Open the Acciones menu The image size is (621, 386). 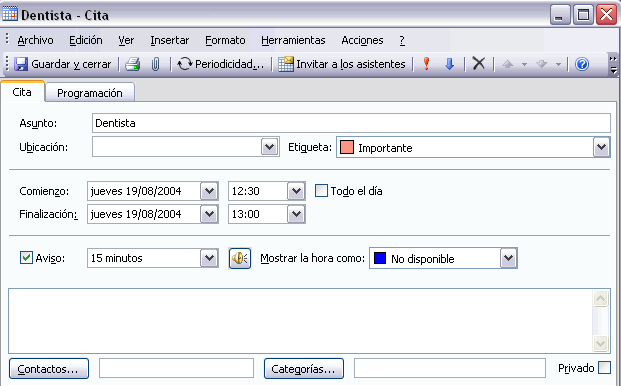click(362, 40)
